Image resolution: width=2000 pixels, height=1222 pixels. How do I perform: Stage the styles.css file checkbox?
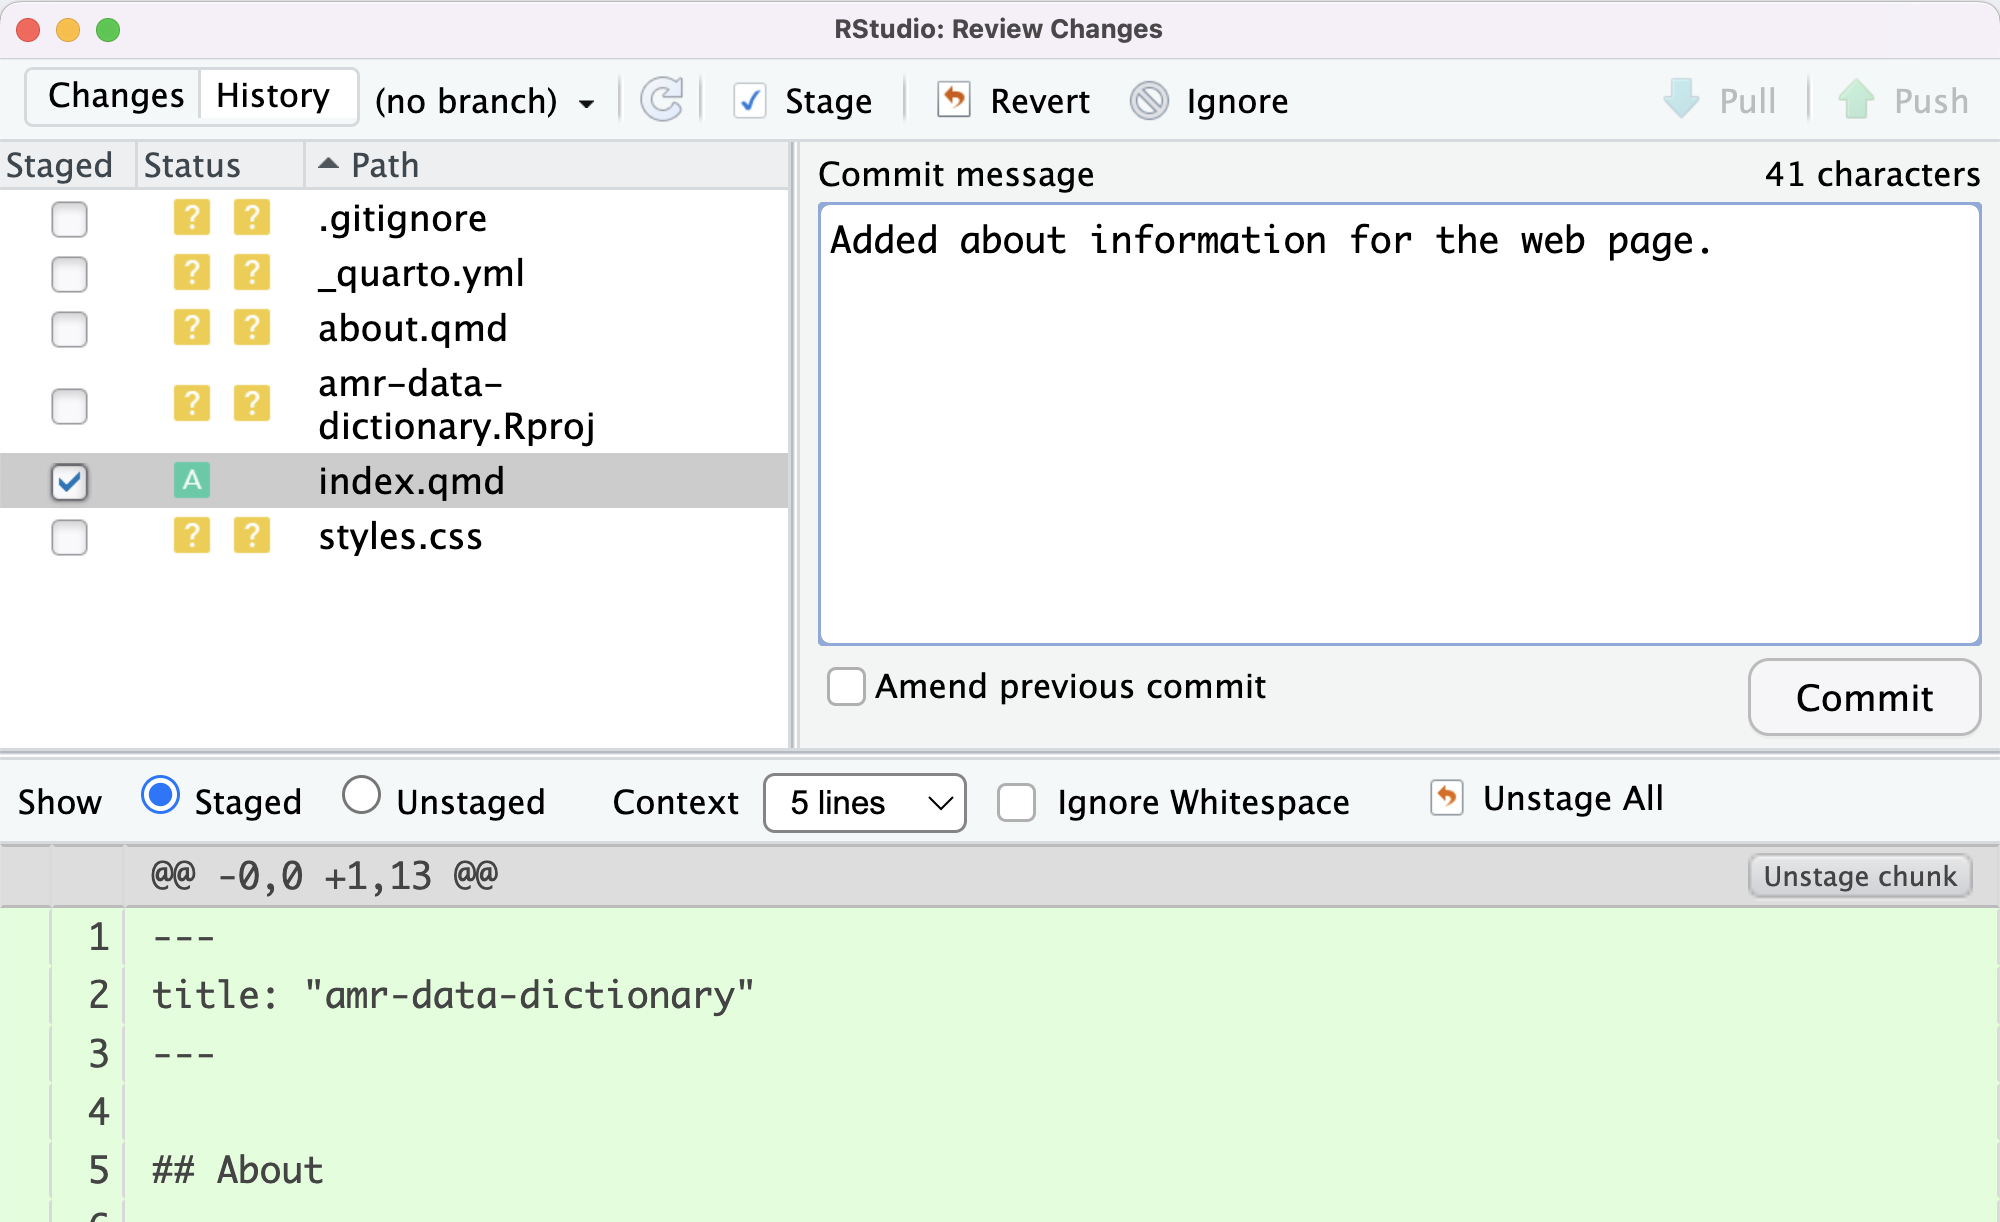(69, 537)
